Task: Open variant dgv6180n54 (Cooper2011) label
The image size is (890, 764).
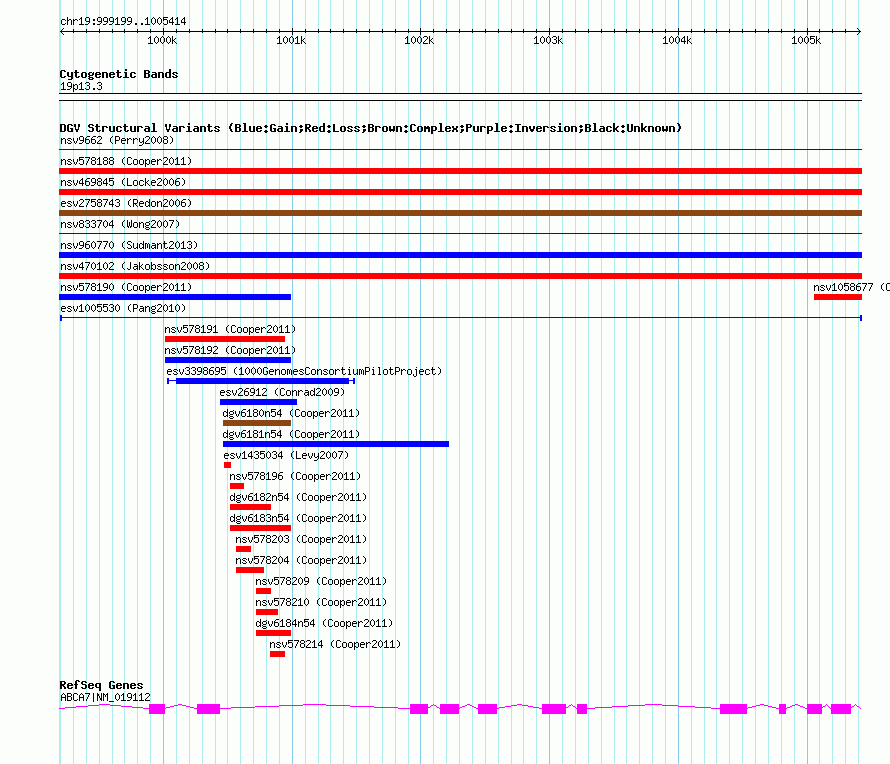Action: 291,413
